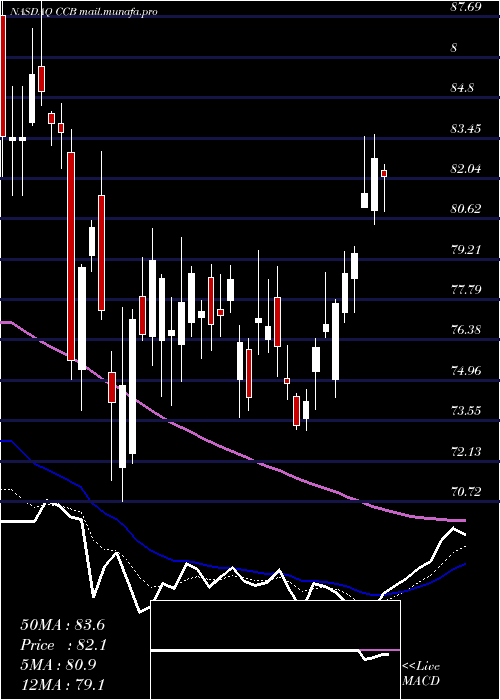Click the Price : 82.1 readout

pyautogui.click(x=62, y=645)
